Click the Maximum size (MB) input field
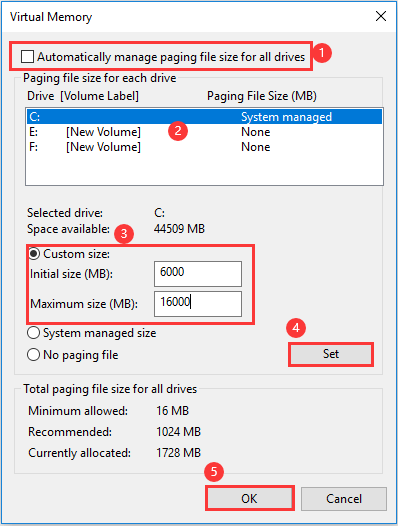Viewport: 398px width, 526px height. 198,304
